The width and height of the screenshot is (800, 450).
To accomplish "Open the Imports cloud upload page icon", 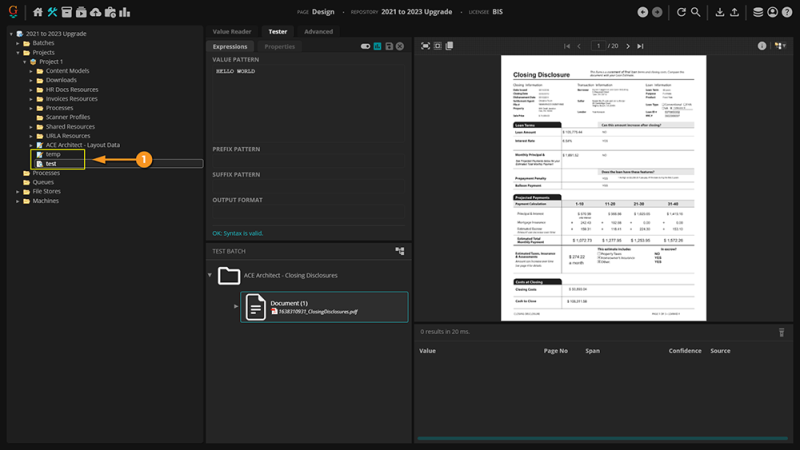I will point(95,12).
